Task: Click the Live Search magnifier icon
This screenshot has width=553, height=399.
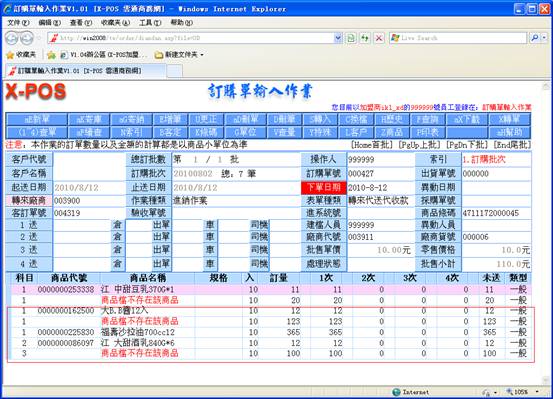Action: point(534,37)
